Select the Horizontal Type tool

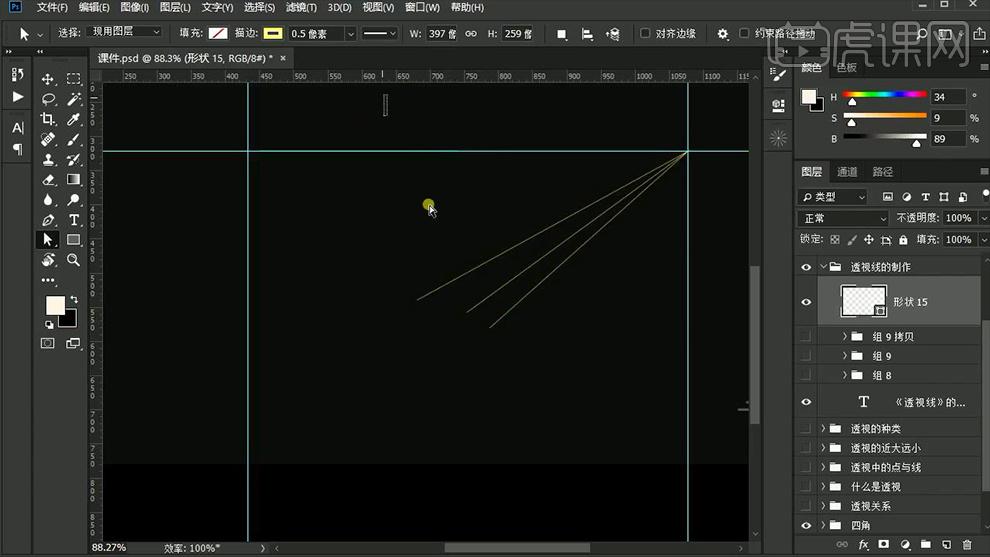pyautogui.click(x=74, y=220)
